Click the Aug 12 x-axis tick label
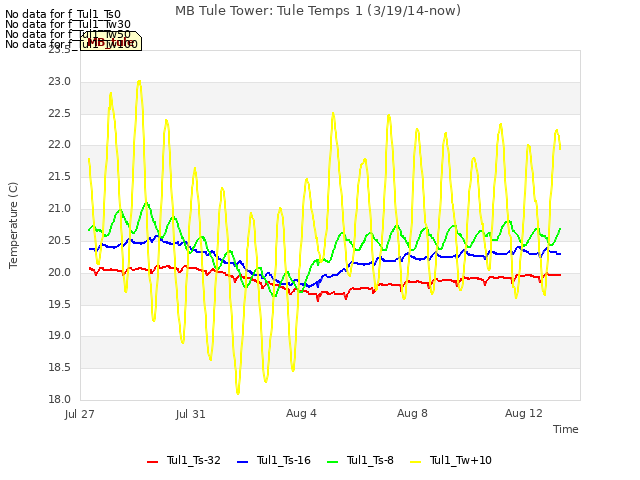 524,413
